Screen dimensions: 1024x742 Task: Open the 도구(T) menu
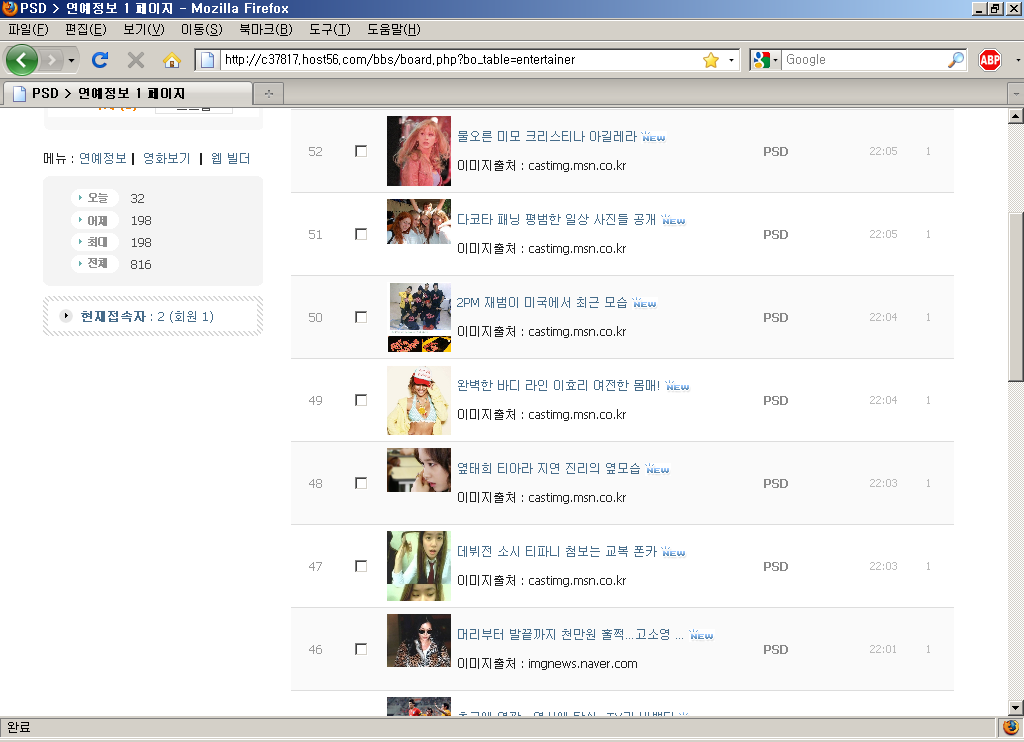[x=329, y=29]
